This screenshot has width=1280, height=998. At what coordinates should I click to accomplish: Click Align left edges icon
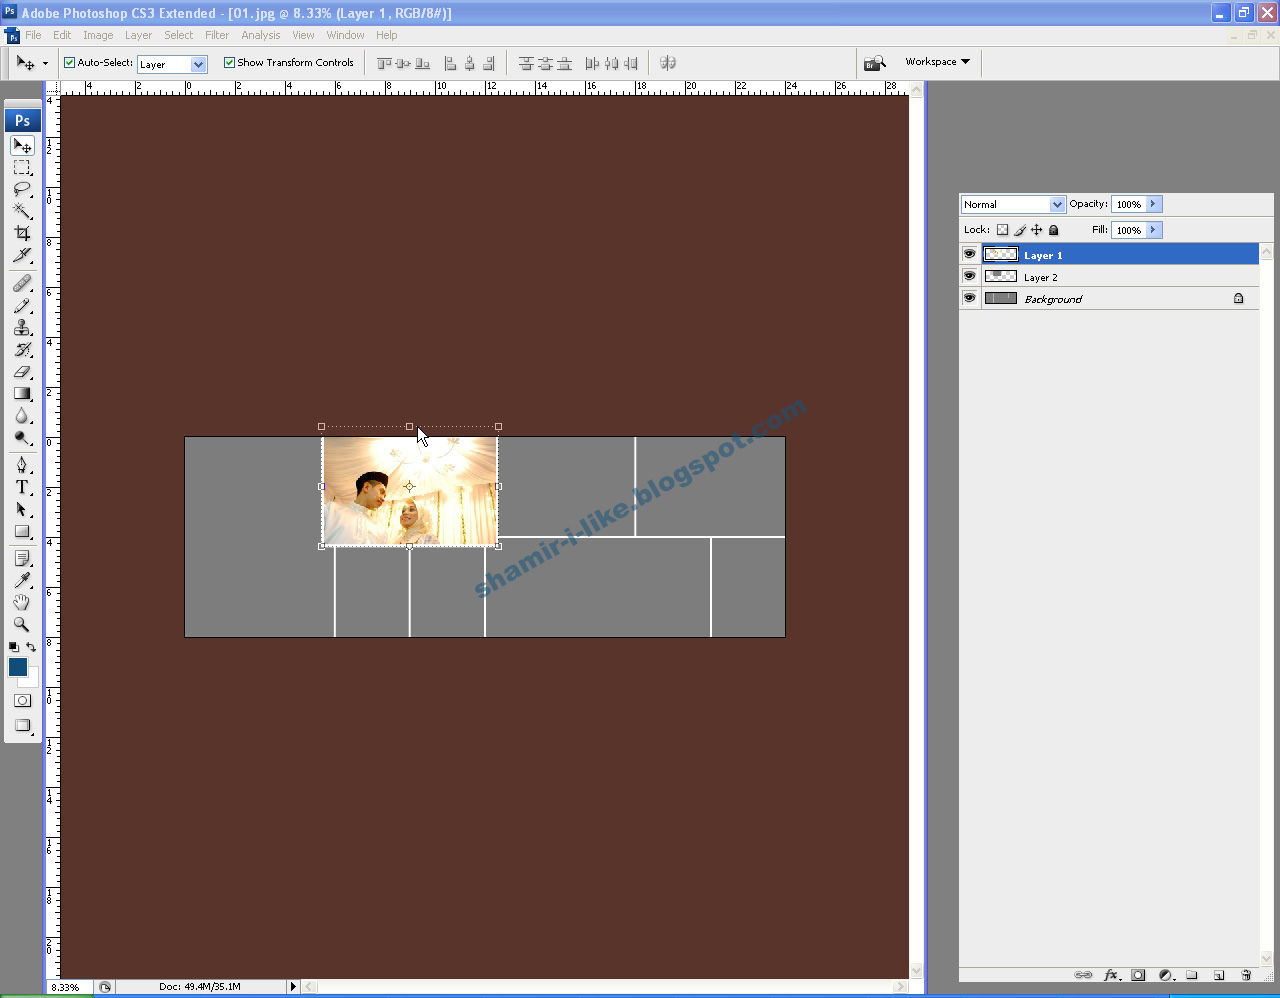click(450, 63)
